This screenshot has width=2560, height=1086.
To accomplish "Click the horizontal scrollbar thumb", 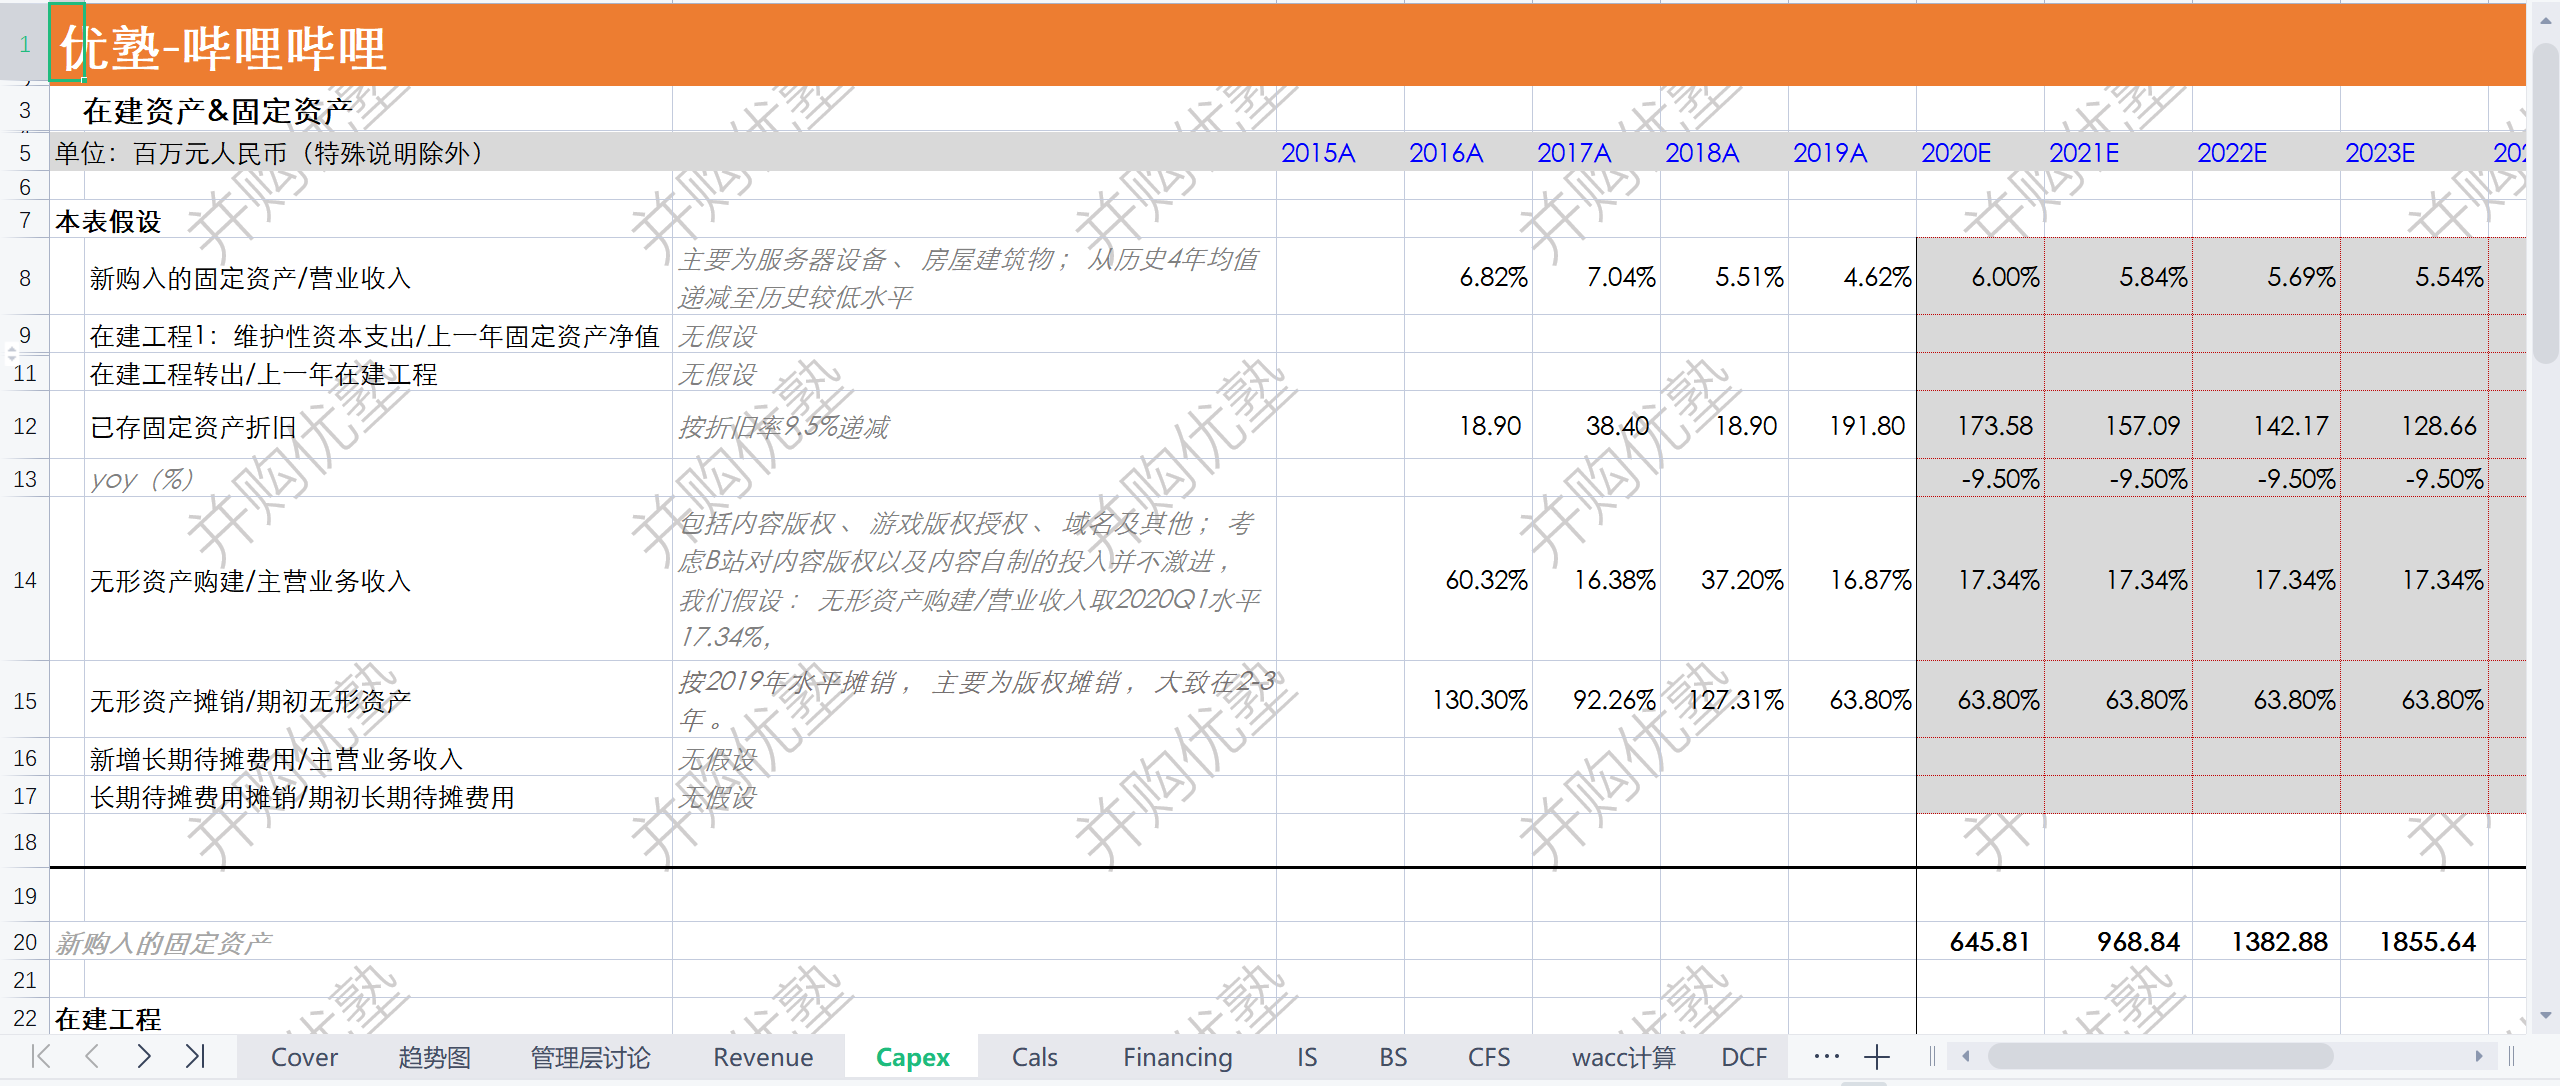I will coord(2160,1056).
